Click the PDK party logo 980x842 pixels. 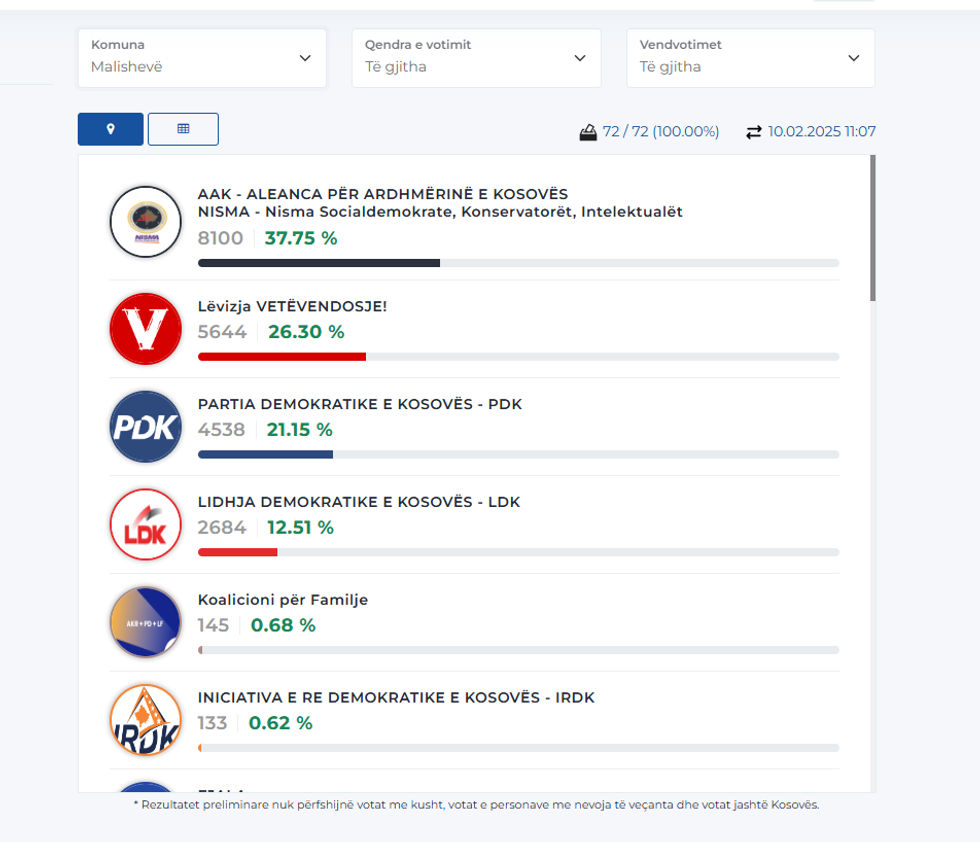(x=145, y=427)
